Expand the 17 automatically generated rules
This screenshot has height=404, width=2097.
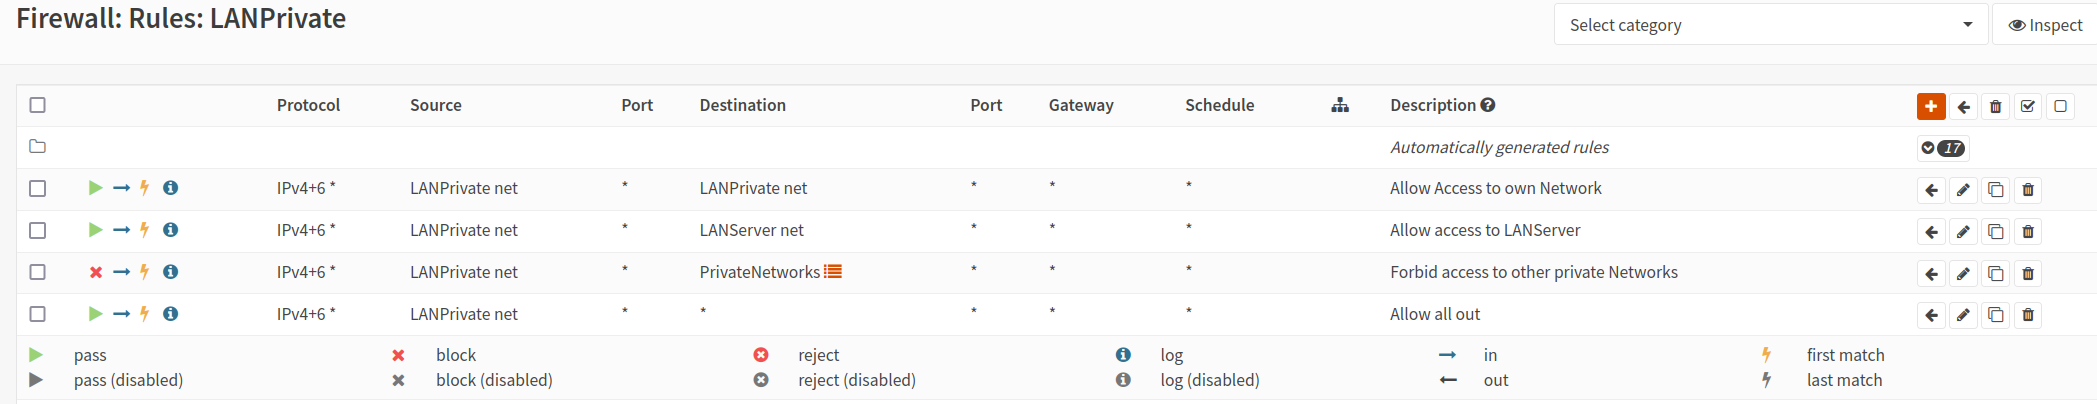pos(1942,148)
